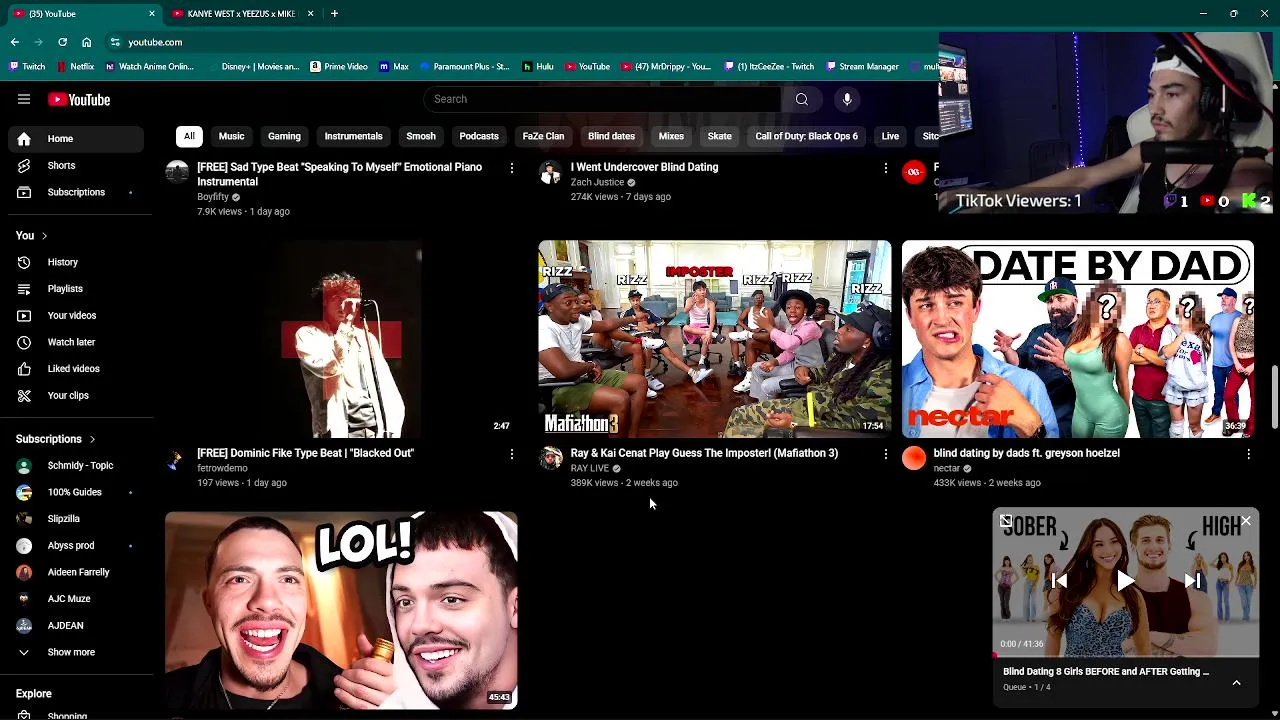Viewport: 1280px width, 720px height.
Task: Close the miniplayer
Action: point(1246,521)
